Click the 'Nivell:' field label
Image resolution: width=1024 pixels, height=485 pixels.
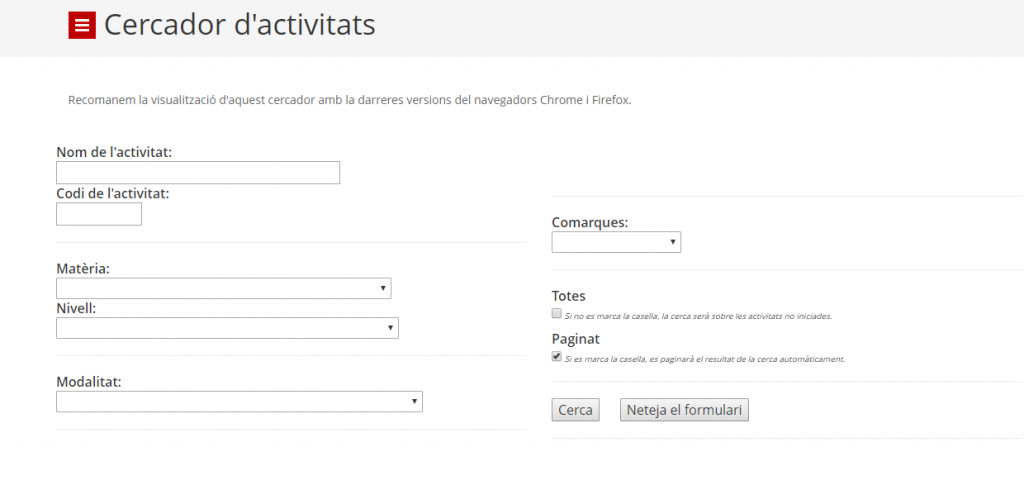pos(76,308)
